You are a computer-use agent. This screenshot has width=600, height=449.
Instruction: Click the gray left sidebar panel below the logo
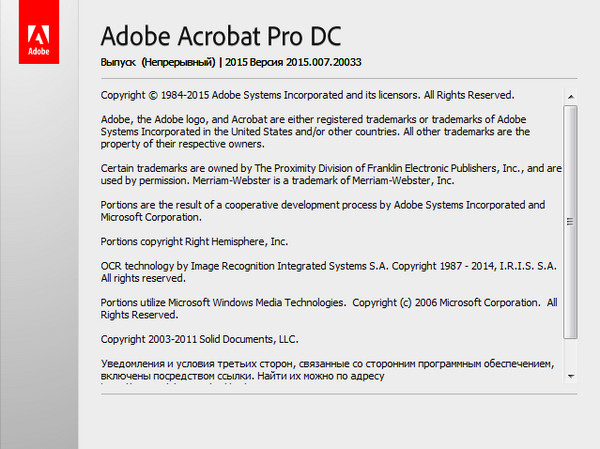point(39,260)
